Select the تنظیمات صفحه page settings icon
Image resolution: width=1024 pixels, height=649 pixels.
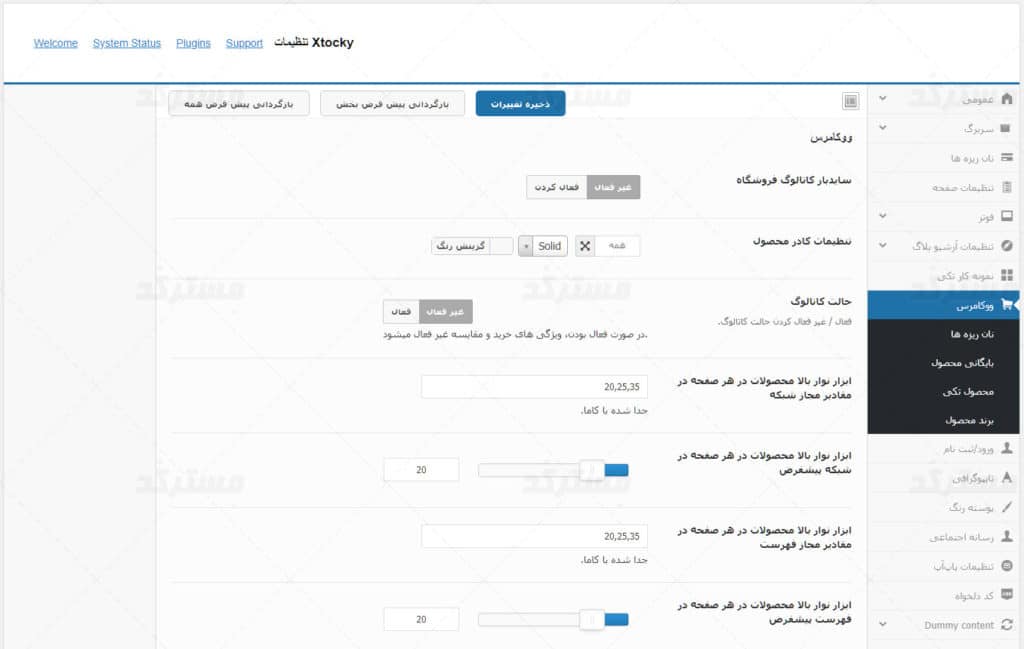(x=1006, y=187)
